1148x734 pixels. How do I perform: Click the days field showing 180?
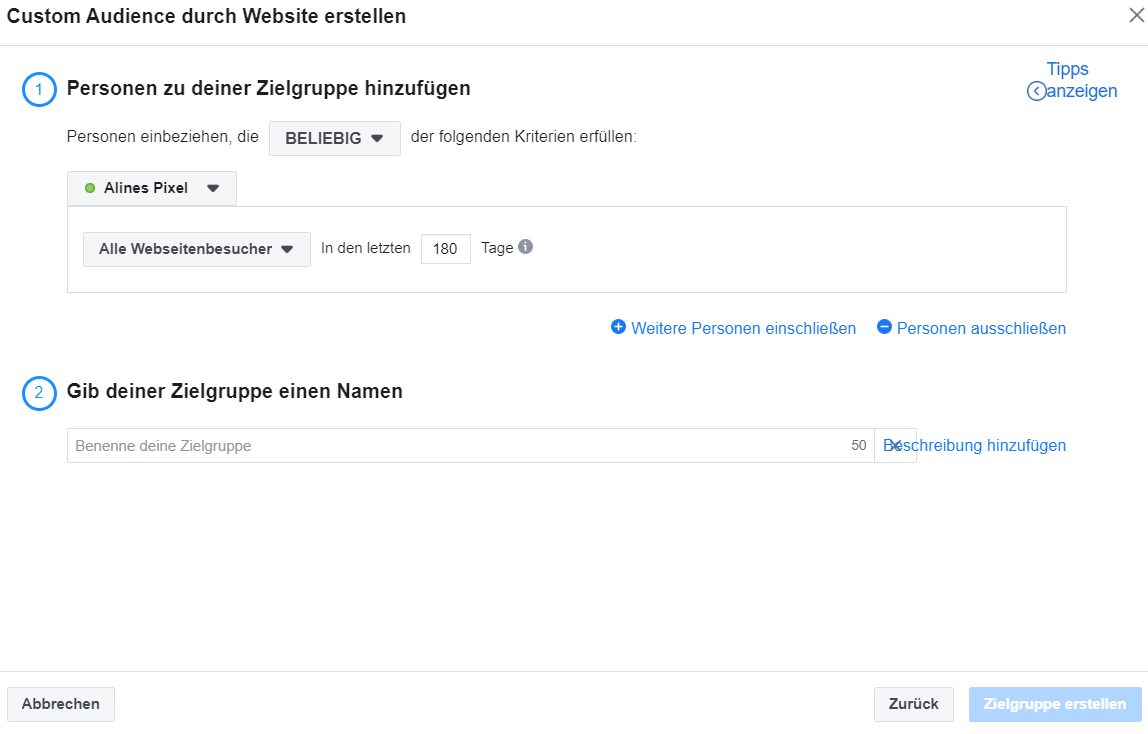[445, 249]
